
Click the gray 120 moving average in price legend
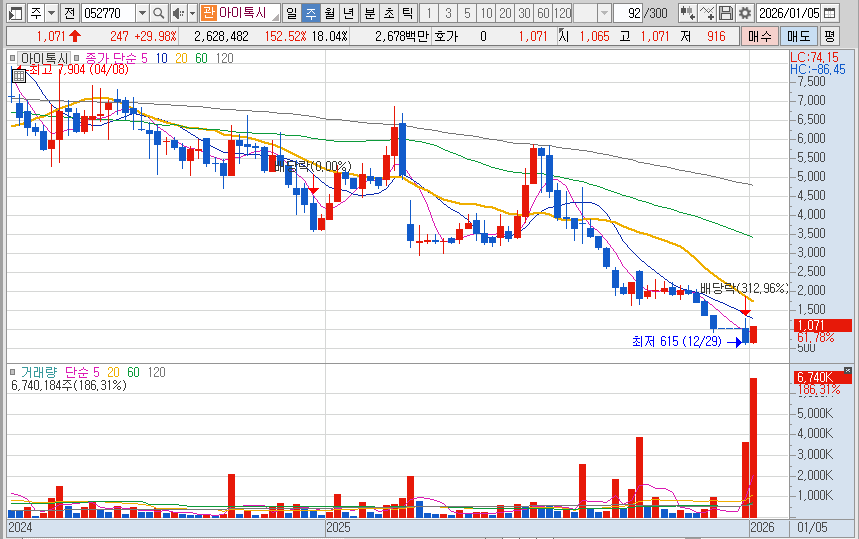[x=225, y=58]
